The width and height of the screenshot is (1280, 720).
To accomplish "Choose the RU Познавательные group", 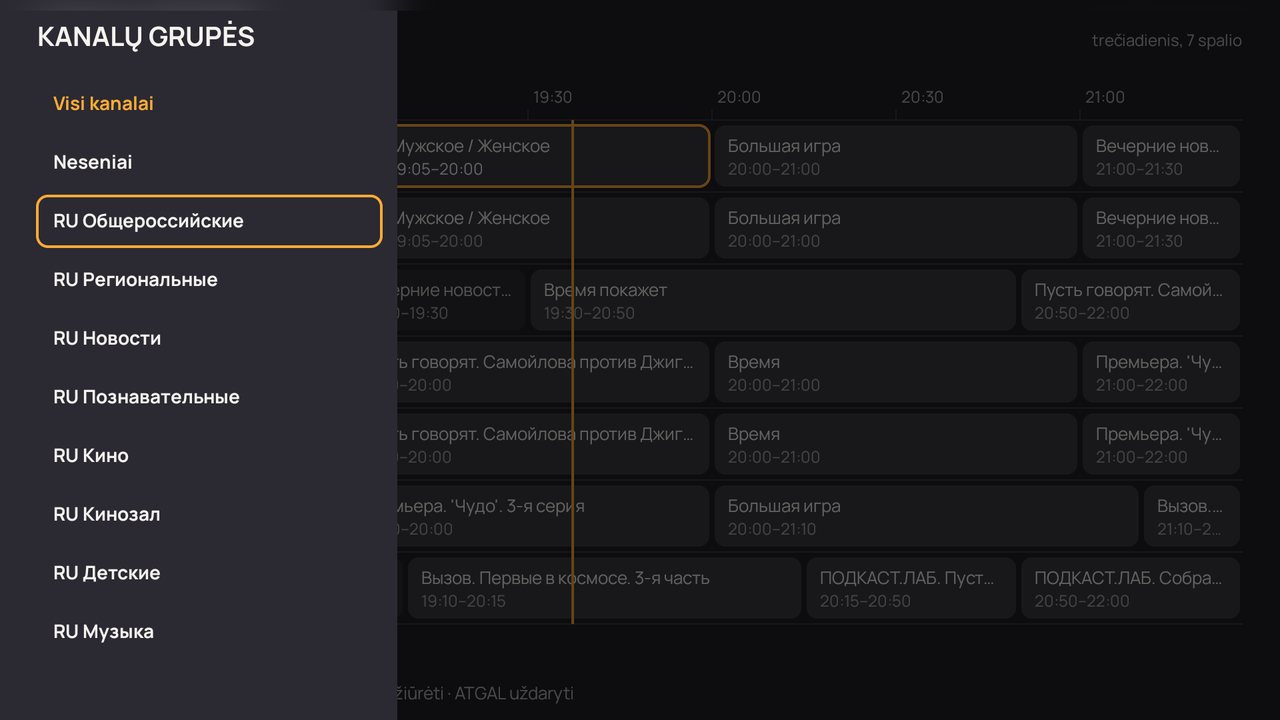I will [x=209, y=397].
